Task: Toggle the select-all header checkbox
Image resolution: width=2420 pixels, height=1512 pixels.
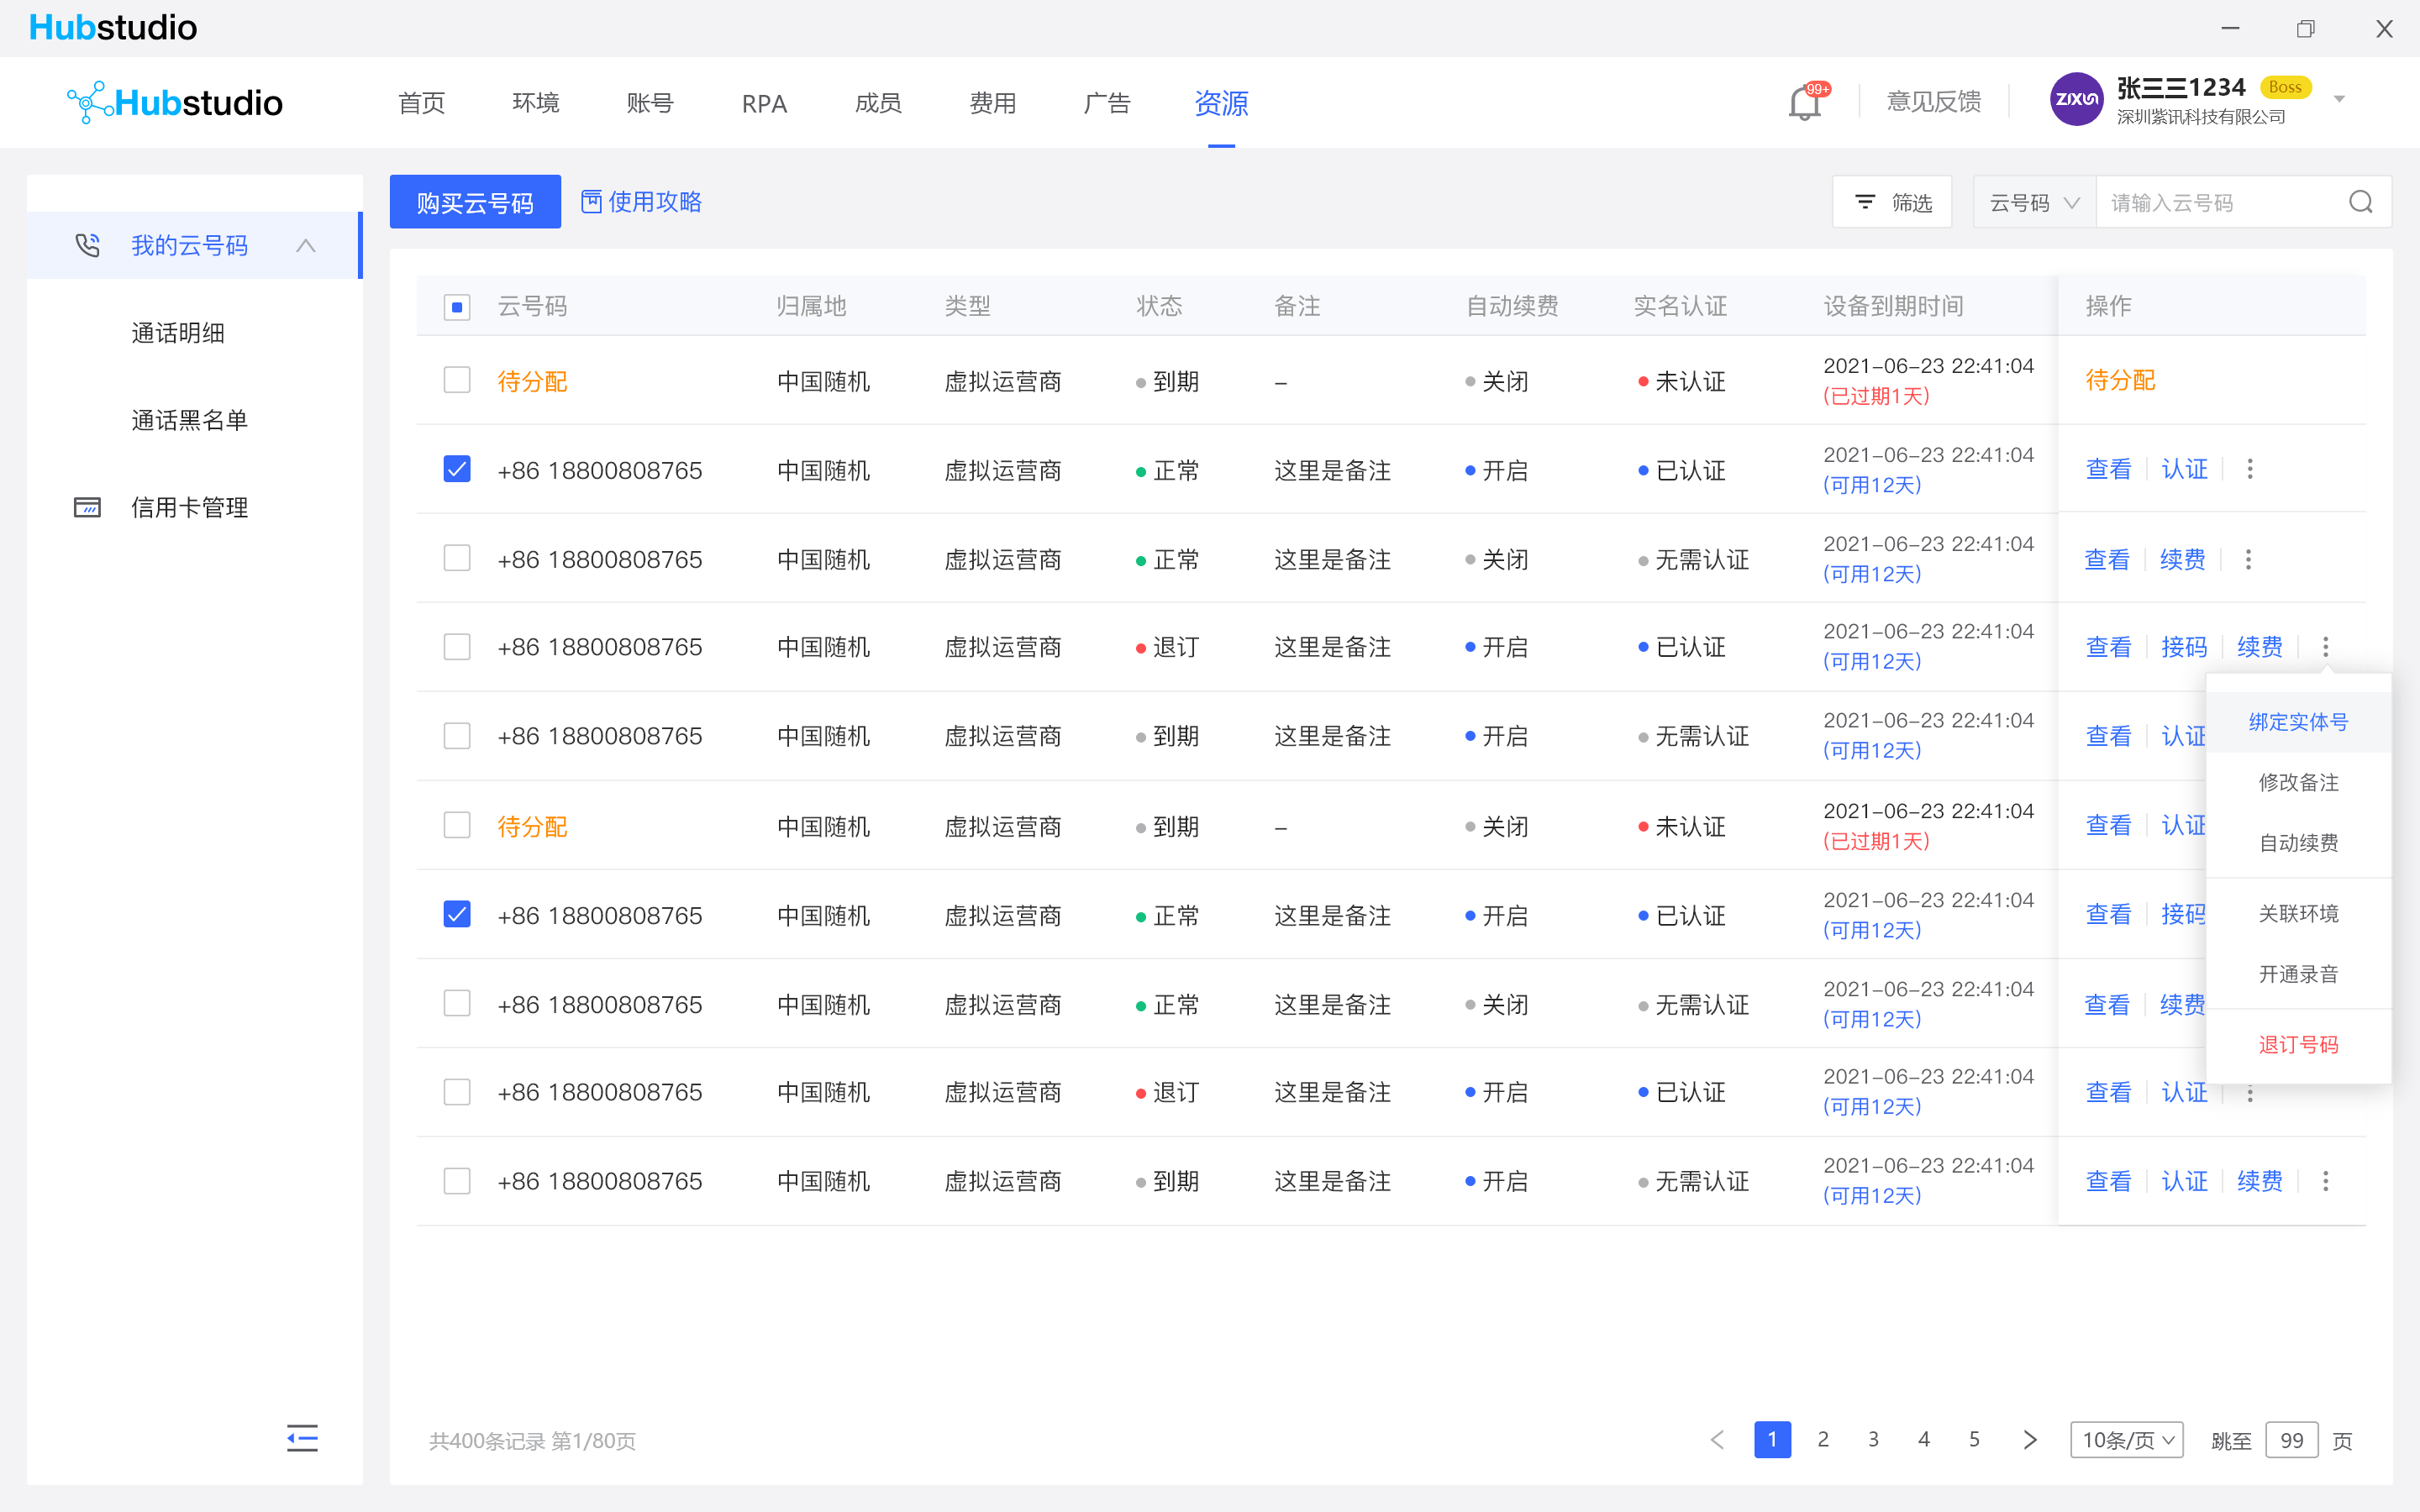Action: pyautogui.click(x=457, y=307)
